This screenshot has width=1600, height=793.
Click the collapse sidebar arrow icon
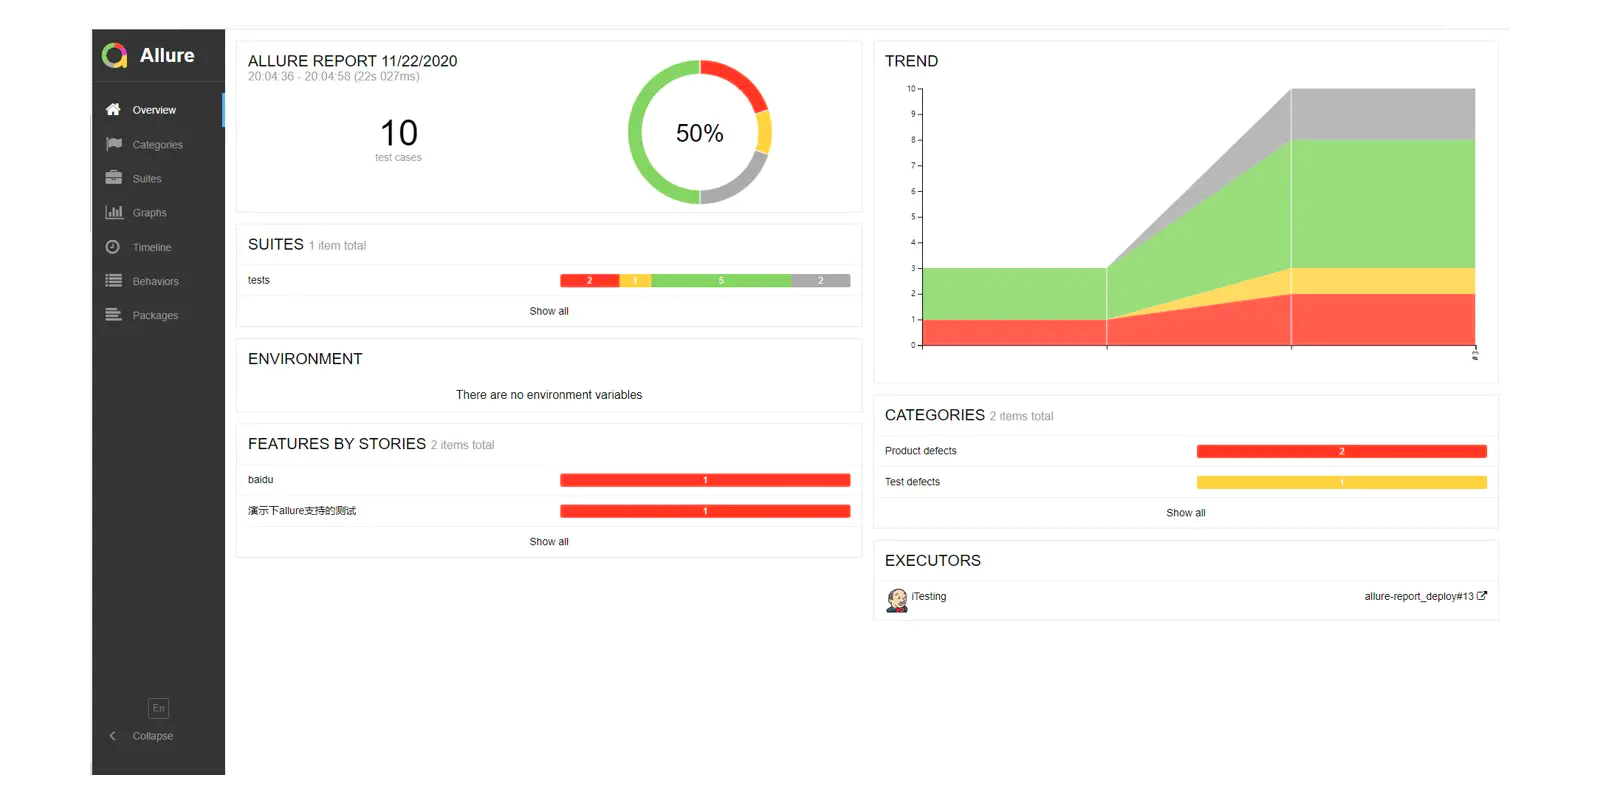click(x=112, y=736)
